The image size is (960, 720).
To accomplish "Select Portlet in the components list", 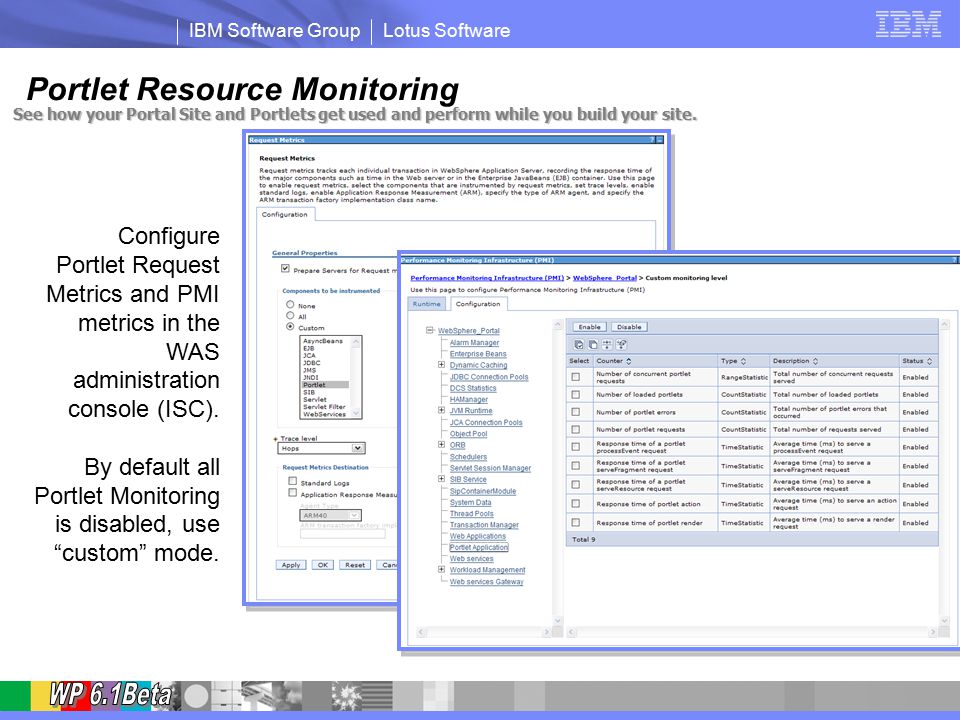I will coord(325,385).
